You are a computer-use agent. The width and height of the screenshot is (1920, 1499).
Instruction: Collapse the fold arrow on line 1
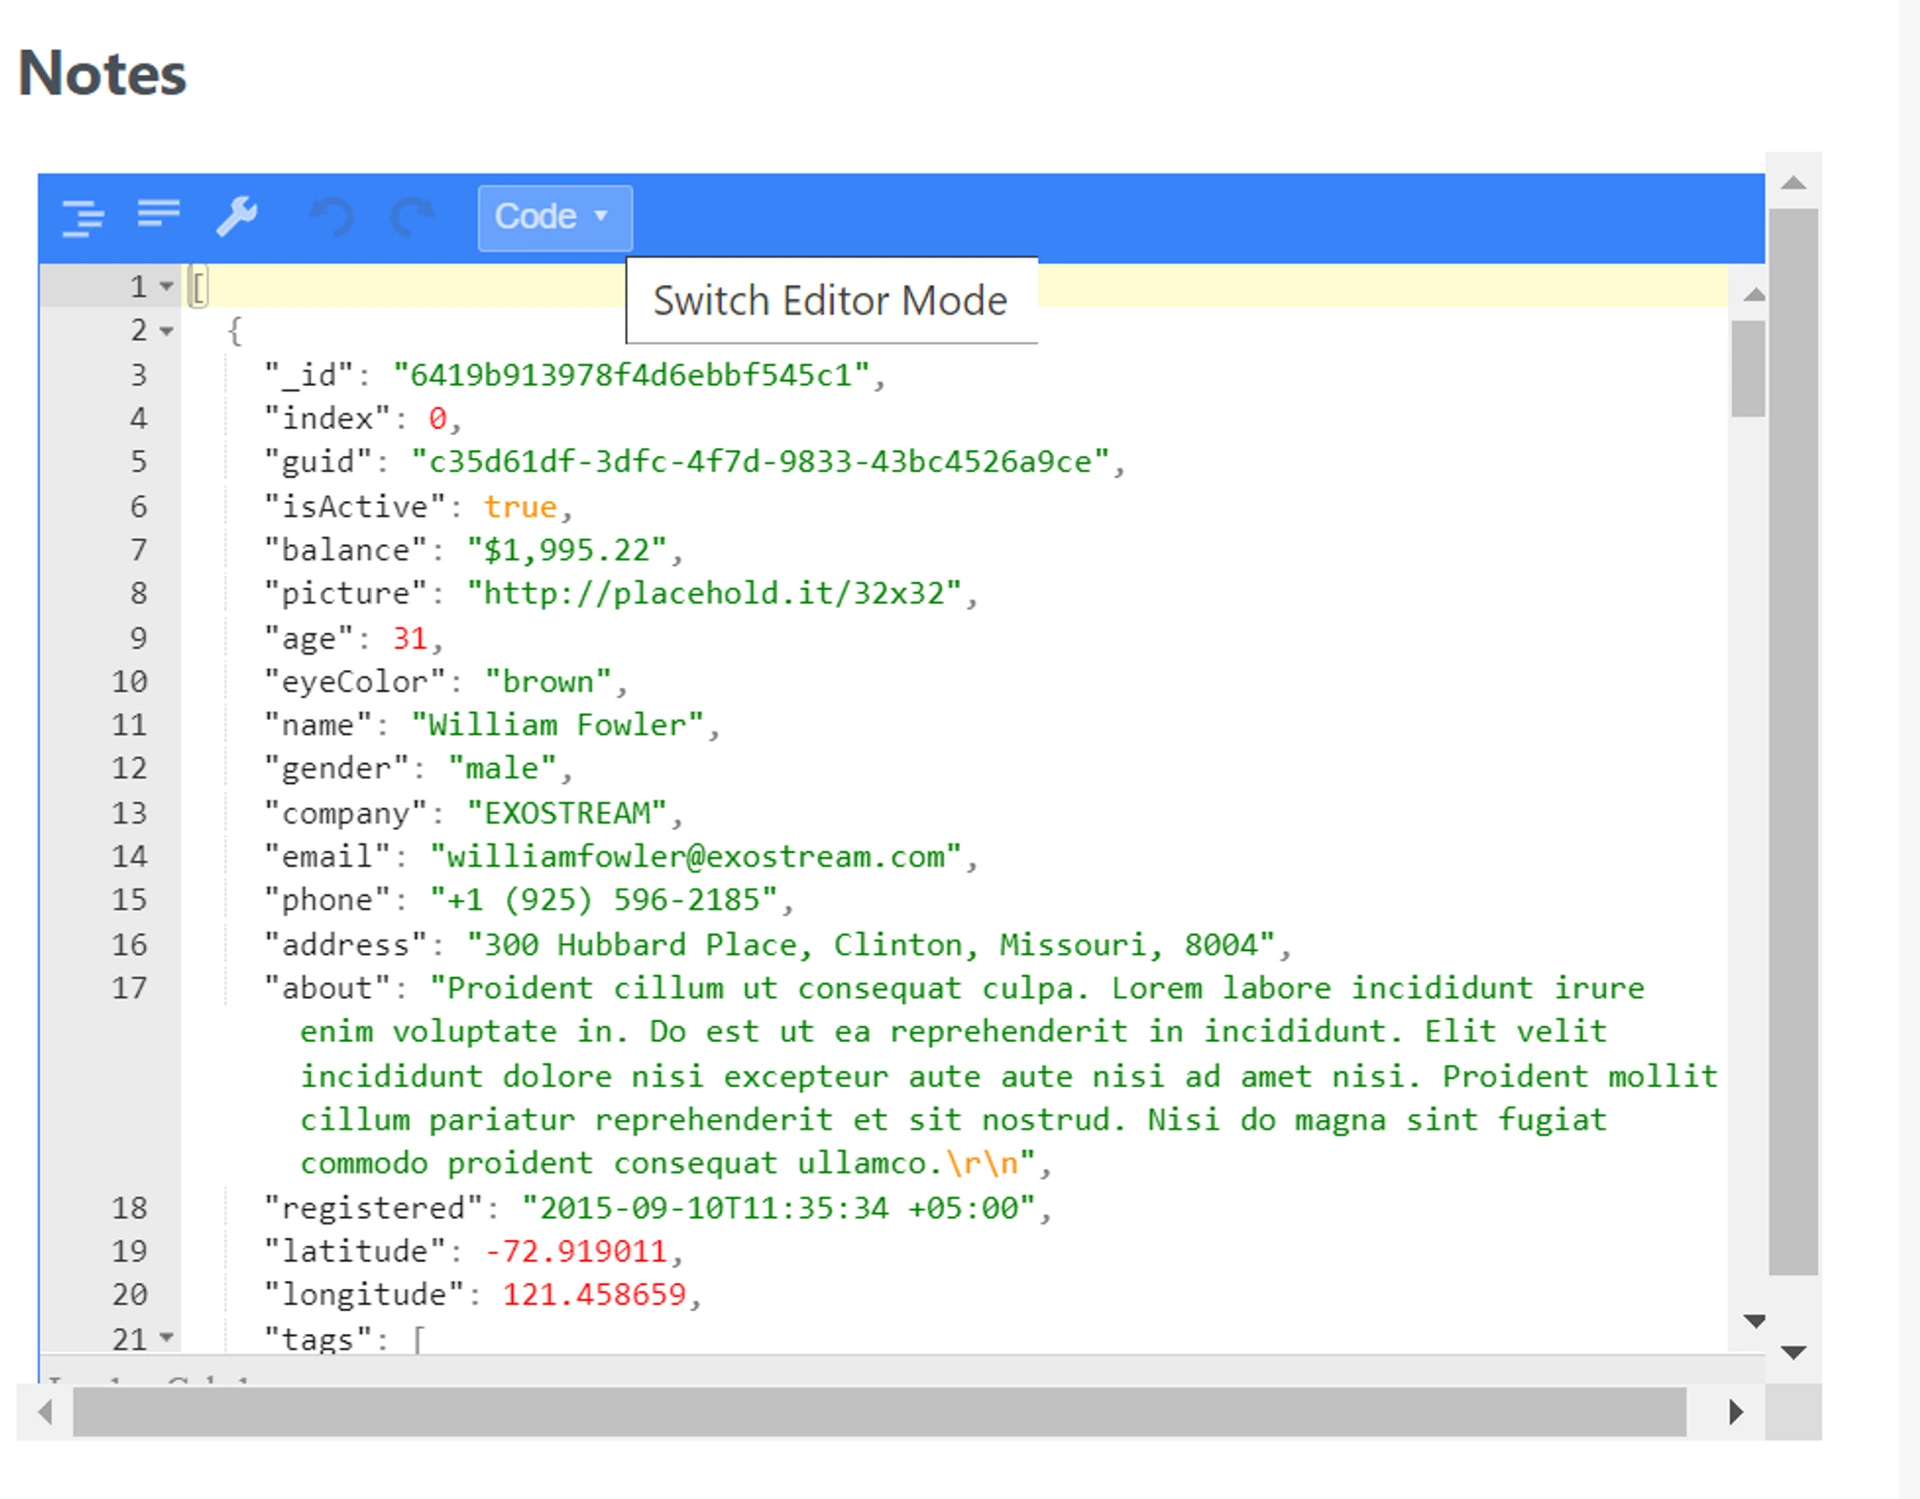click(x=167, y=287)
